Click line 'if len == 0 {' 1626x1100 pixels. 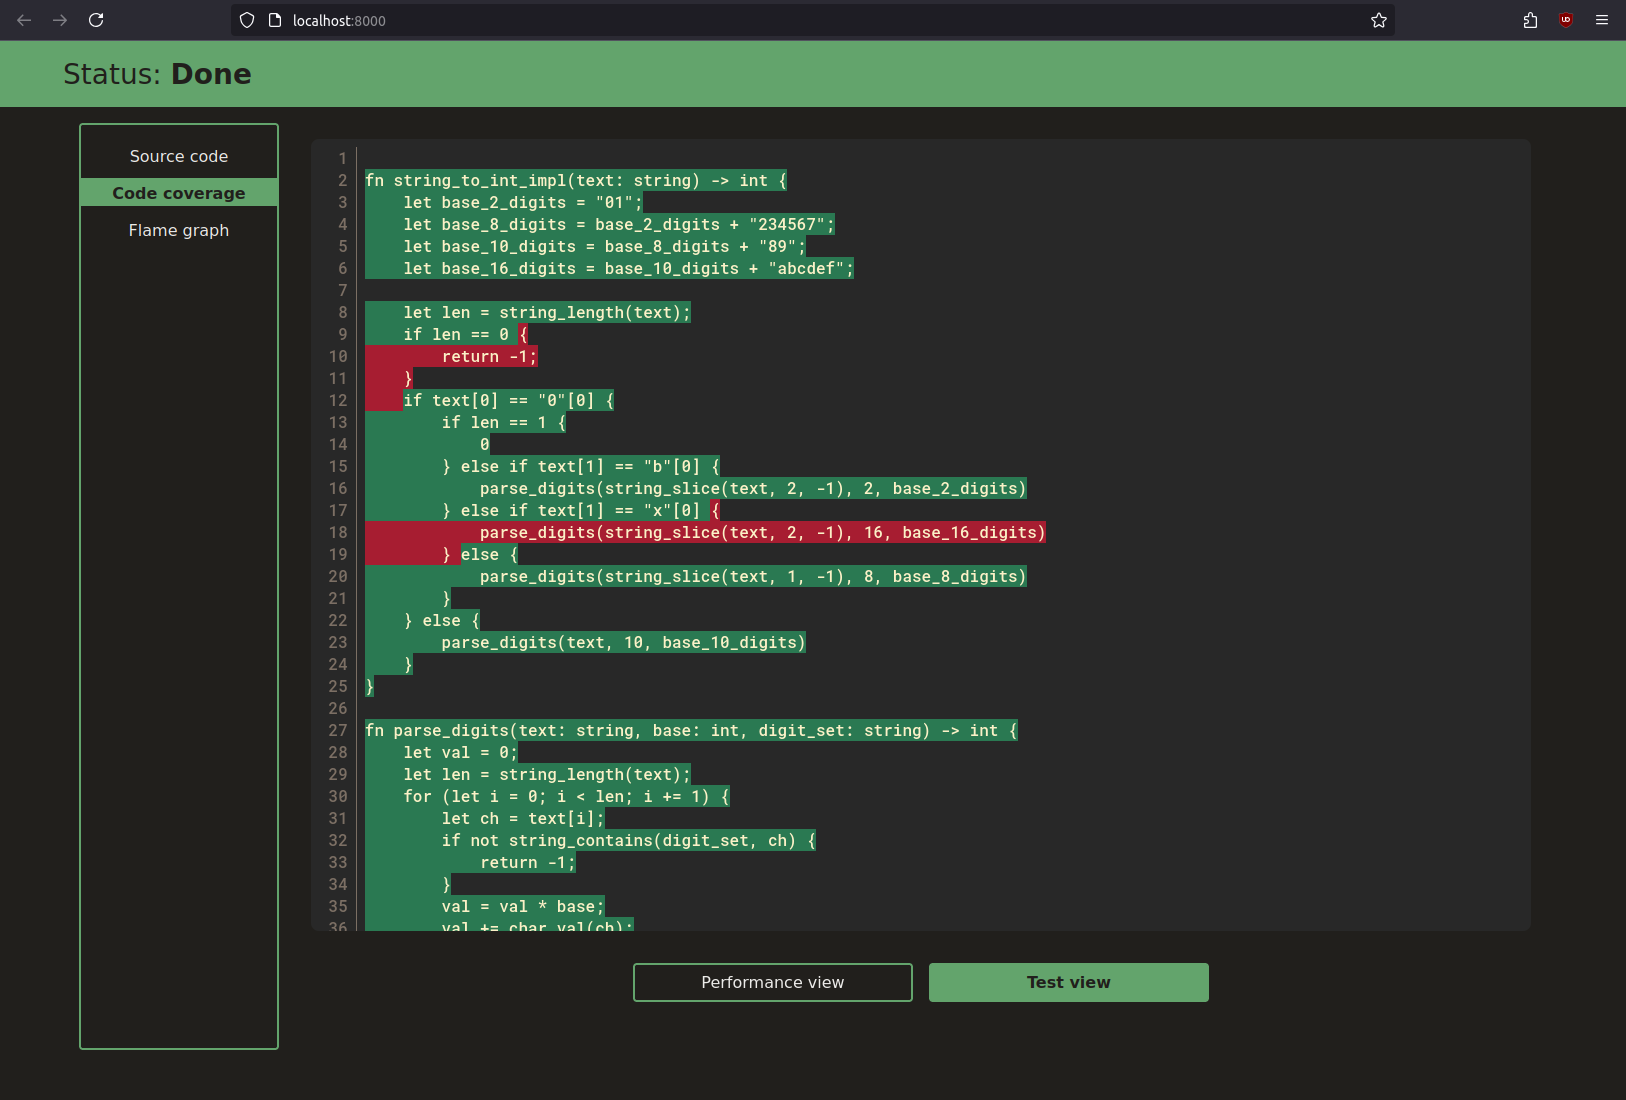465,334
